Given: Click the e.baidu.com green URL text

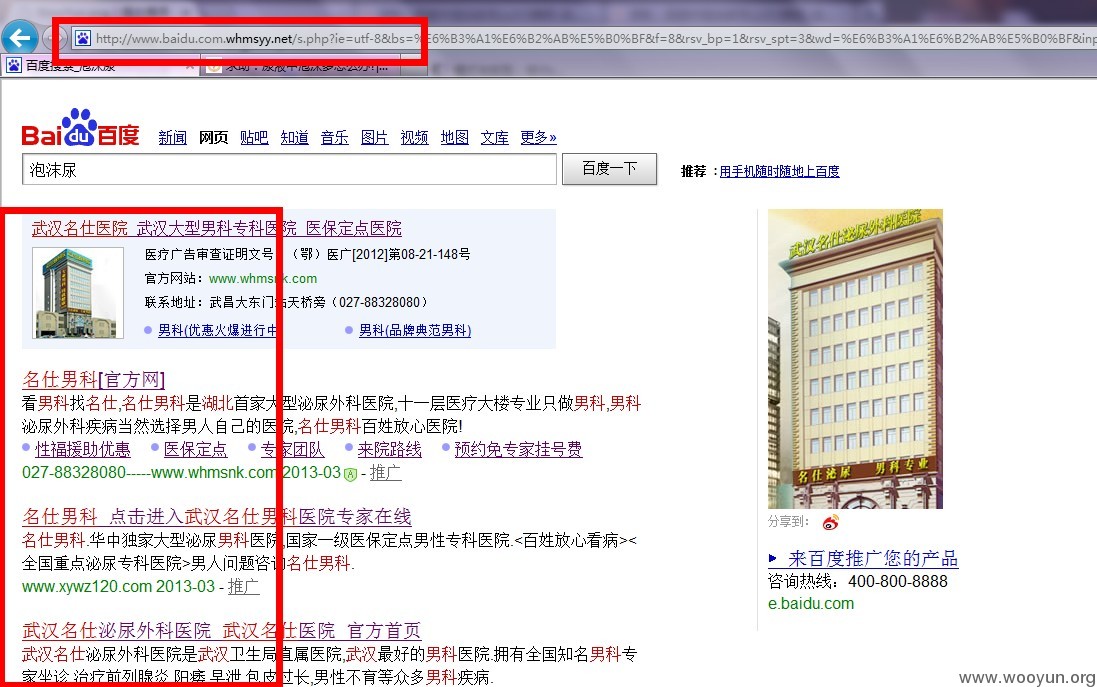Looking at the screenshot, I should point(811,604).
